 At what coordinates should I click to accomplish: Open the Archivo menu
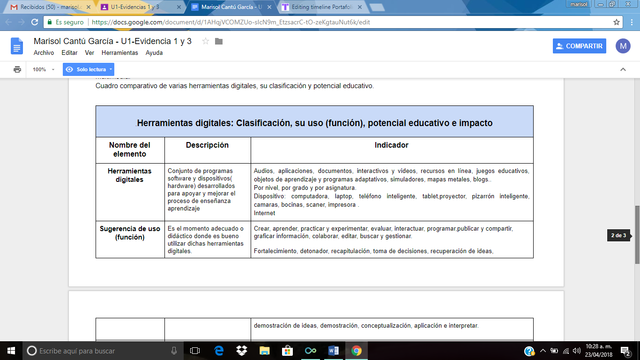tap(44, 53)
